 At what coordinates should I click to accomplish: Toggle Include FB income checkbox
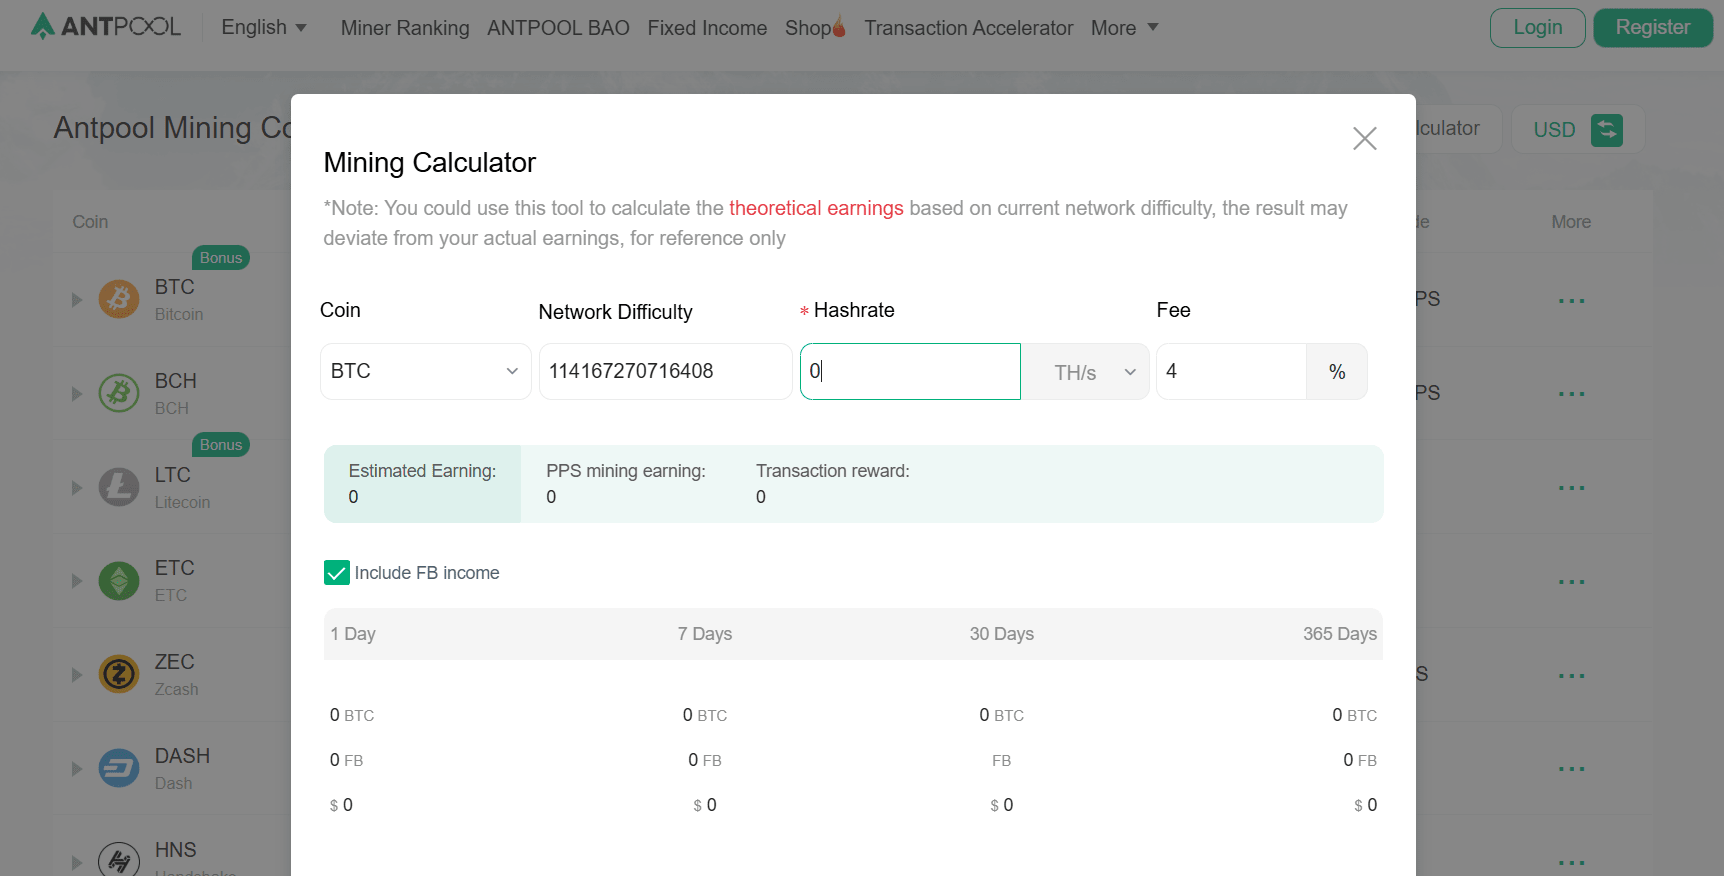[x=336, y=573]
